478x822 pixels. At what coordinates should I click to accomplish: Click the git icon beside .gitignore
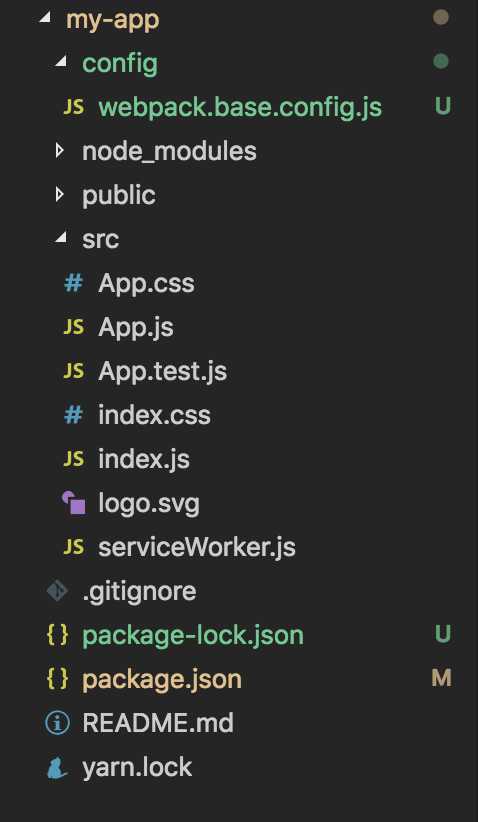(x=57, y=591)
